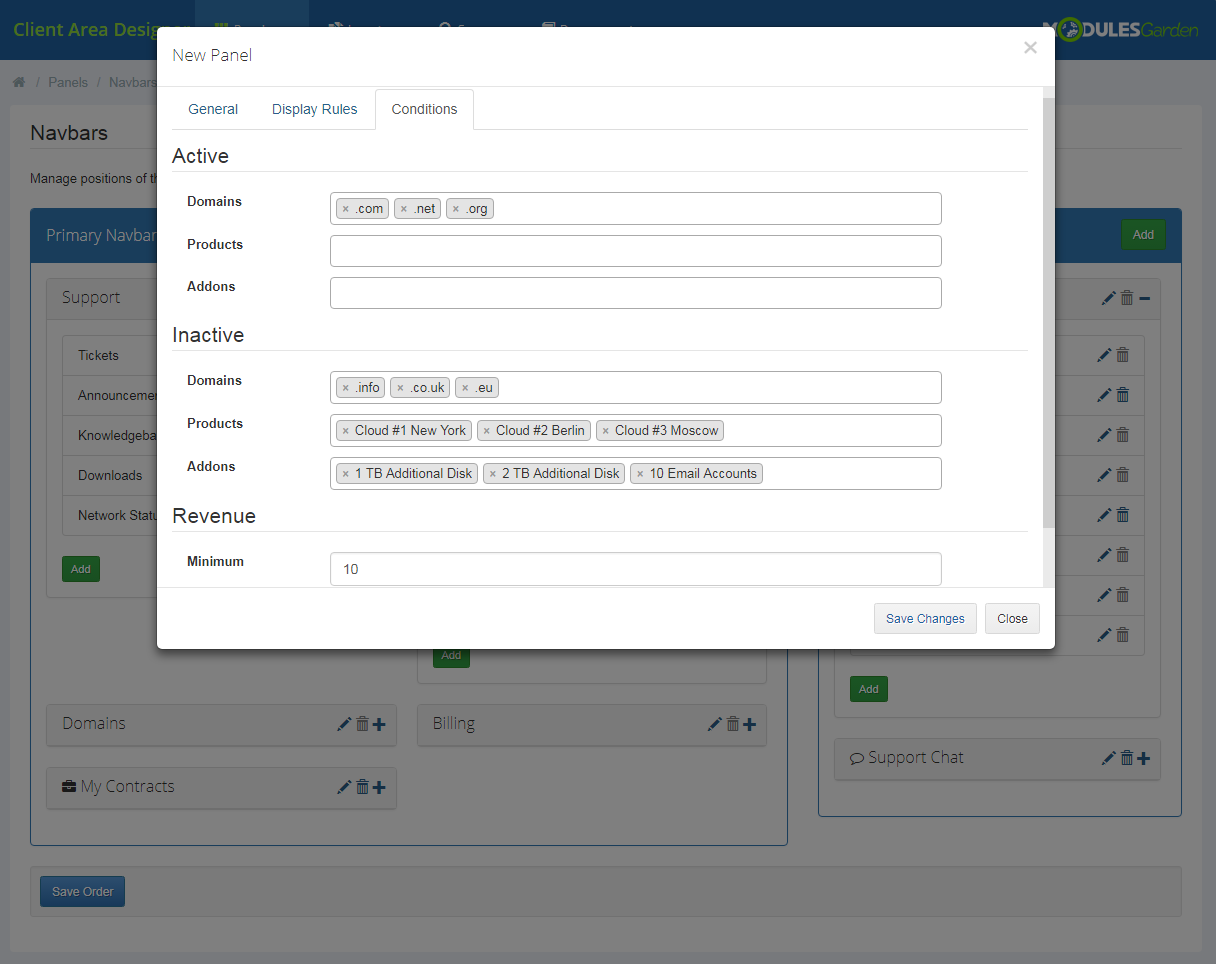Viewport: 1216px width, 964px height.
Task: Click the Save Changes button
Action: [x=924, y=618]
